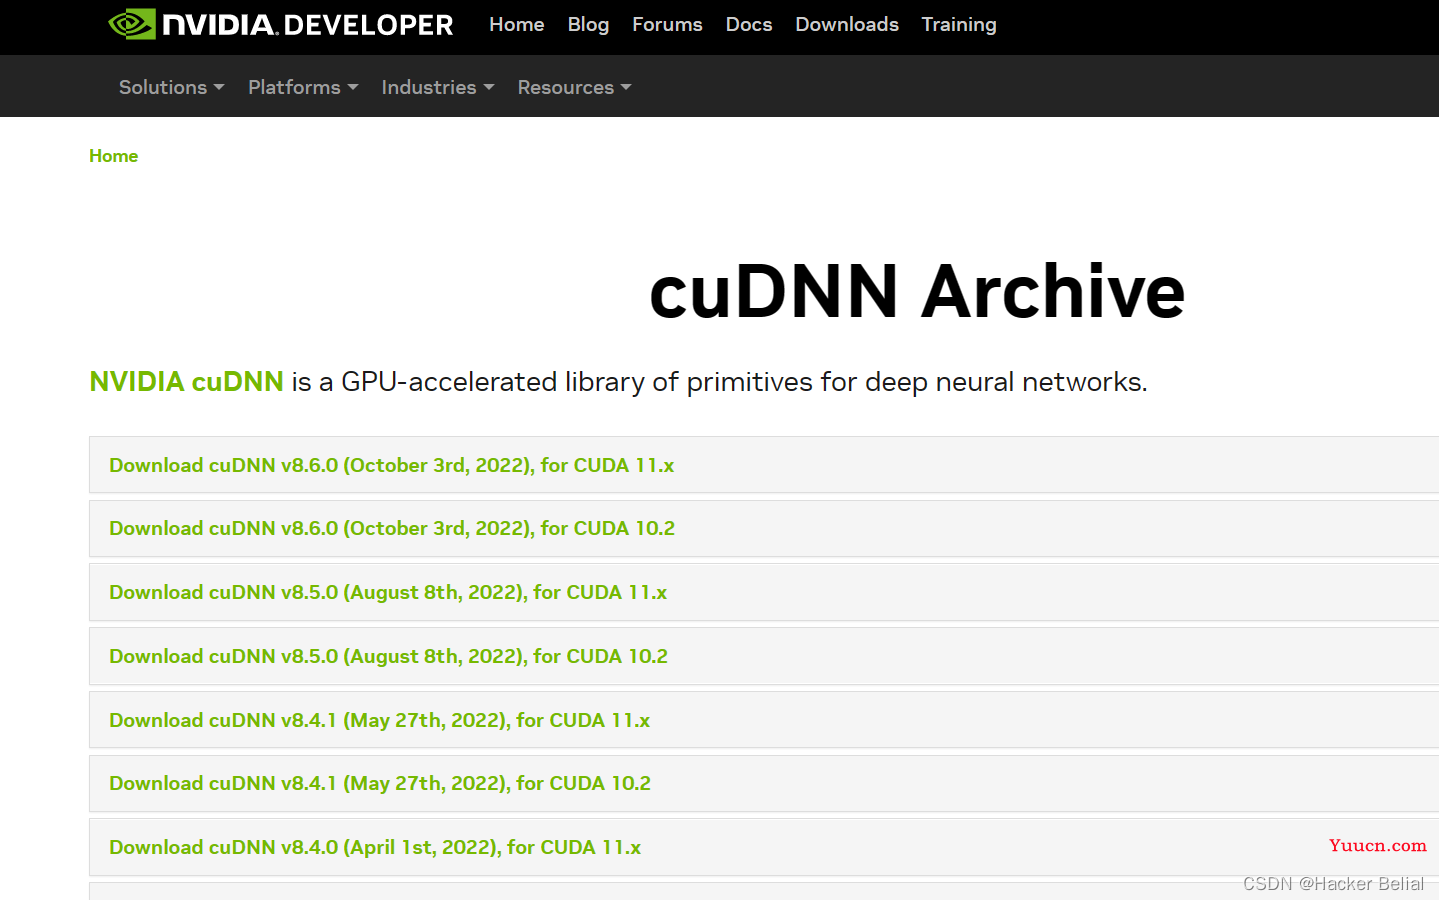Expand the Industries dropdown menu
The height and width of the screenshot is (900, 1439).
click(x=438, y=87)
